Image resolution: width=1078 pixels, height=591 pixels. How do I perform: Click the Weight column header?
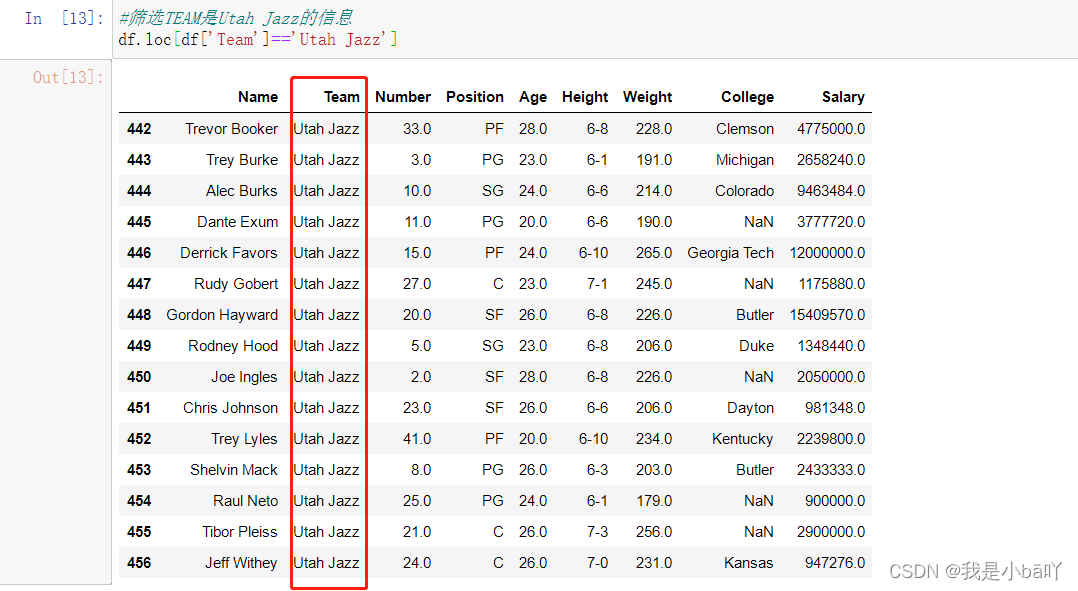pos(648,97)
